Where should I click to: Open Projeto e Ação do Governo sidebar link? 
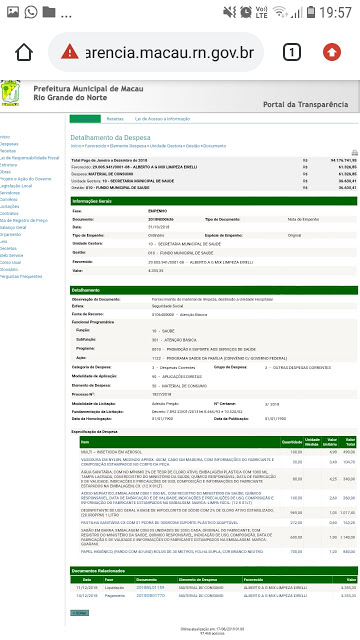click(x=26, y=179)
